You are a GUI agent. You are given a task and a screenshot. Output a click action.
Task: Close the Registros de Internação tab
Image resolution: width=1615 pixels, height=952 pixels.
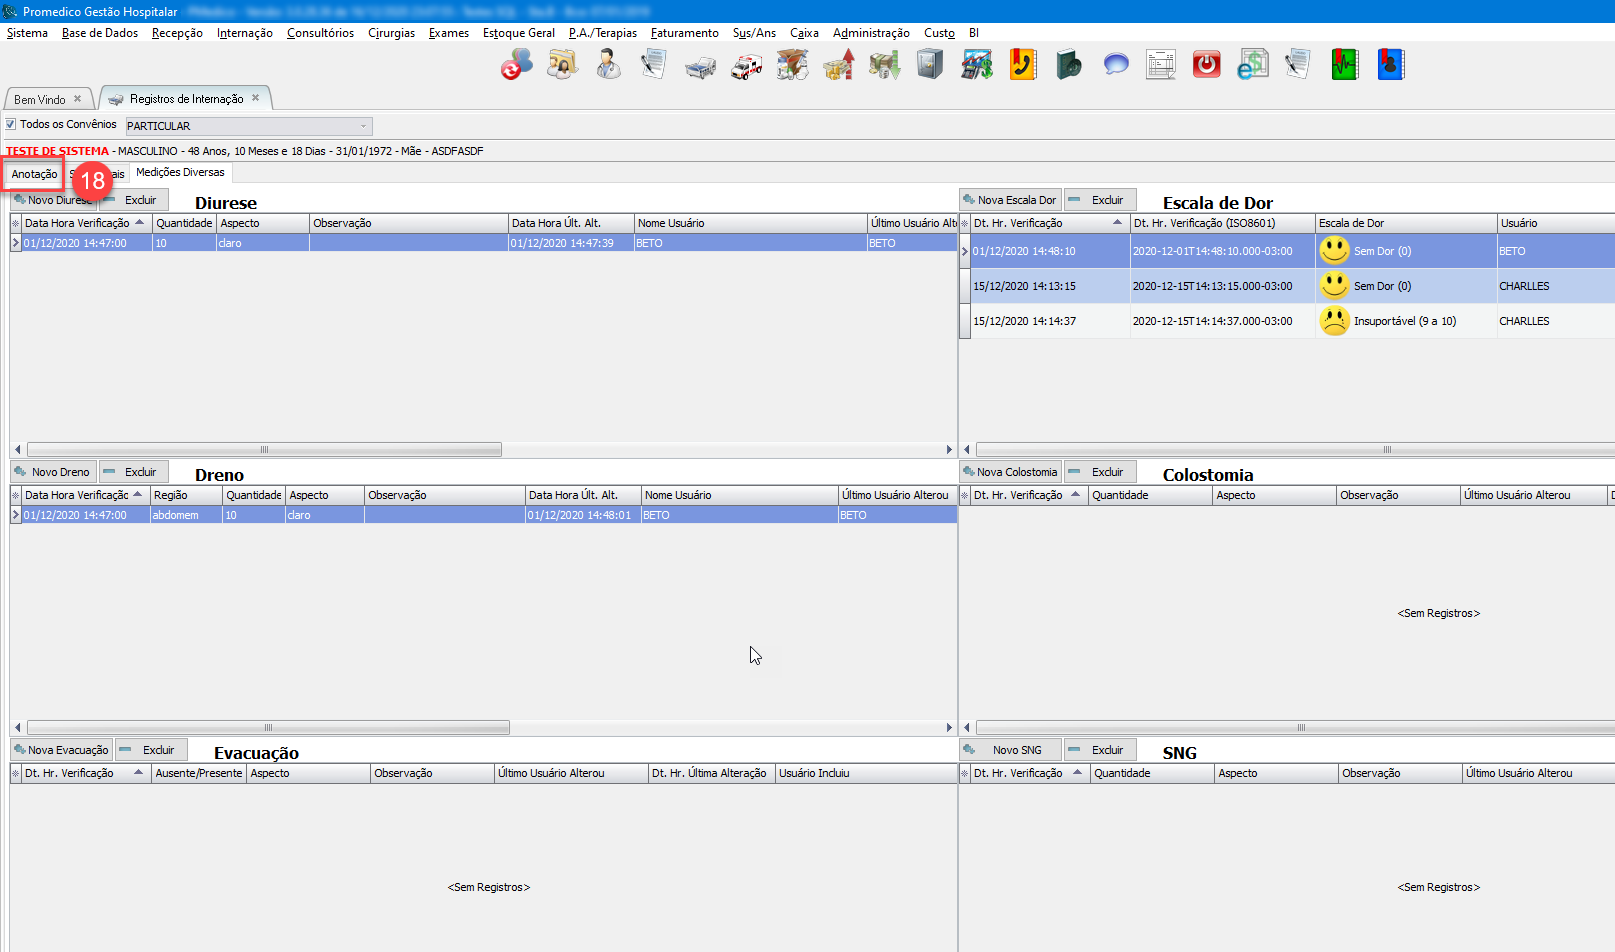point(256,98)
